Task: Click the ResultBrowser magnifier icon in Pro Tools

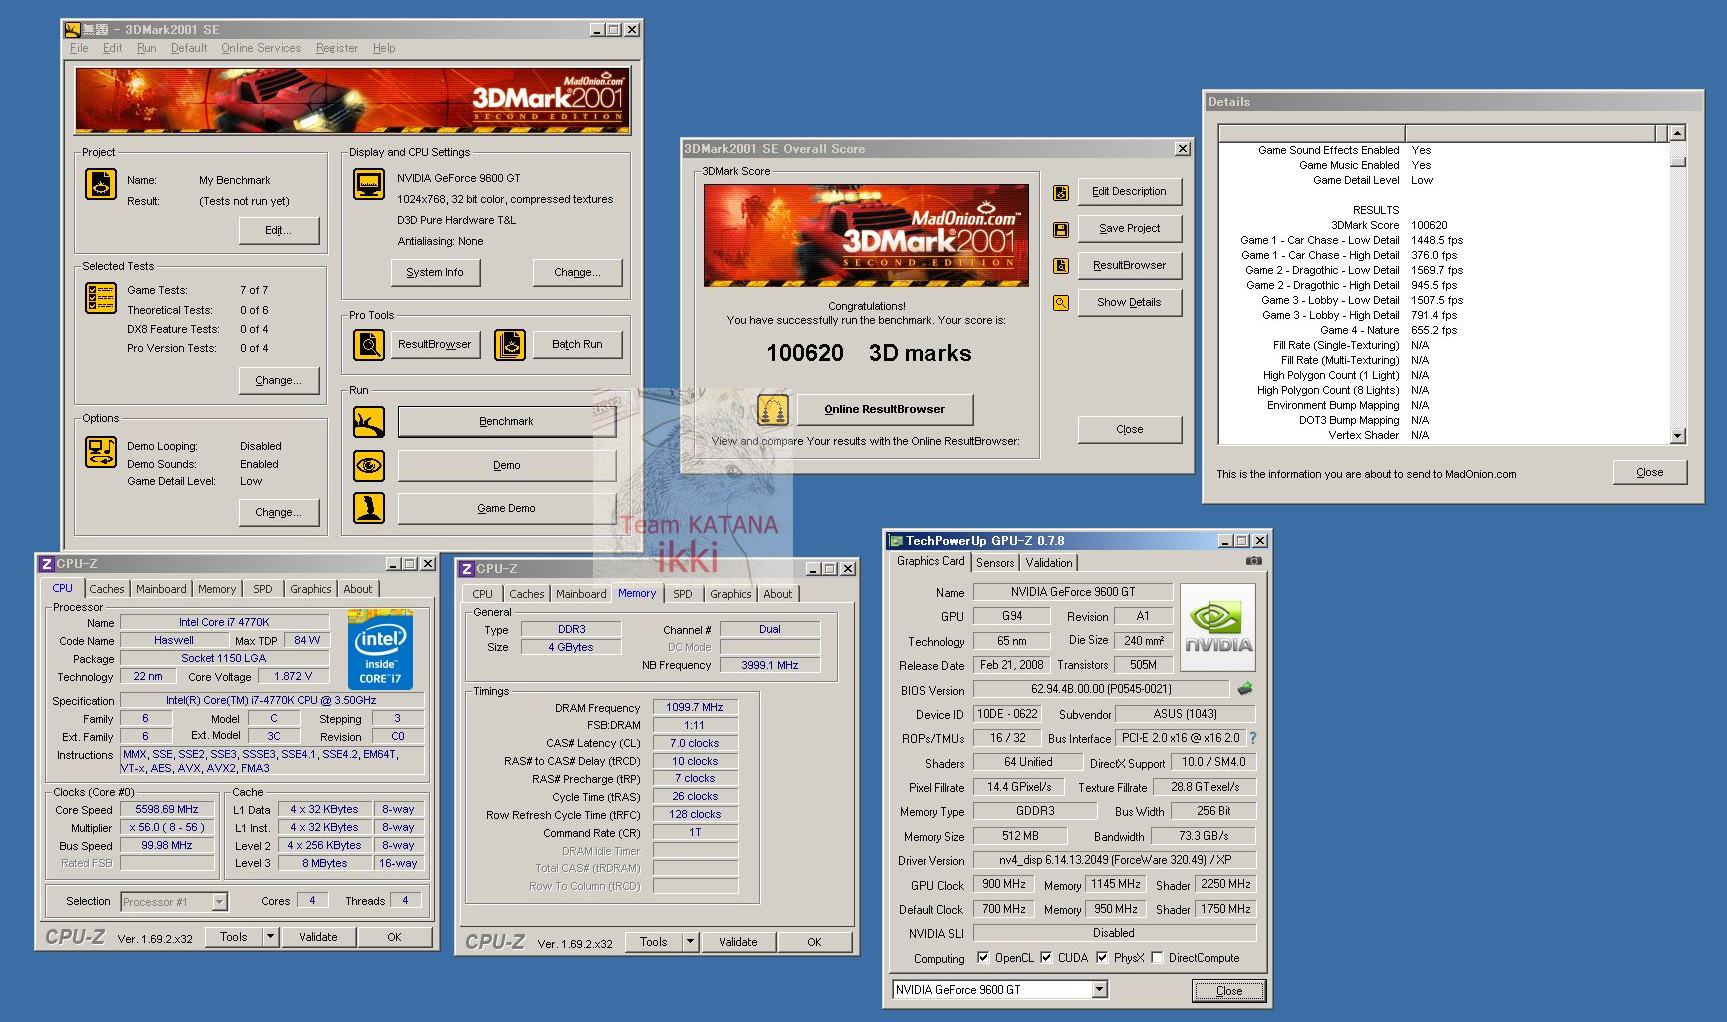Action: [369, 345]
